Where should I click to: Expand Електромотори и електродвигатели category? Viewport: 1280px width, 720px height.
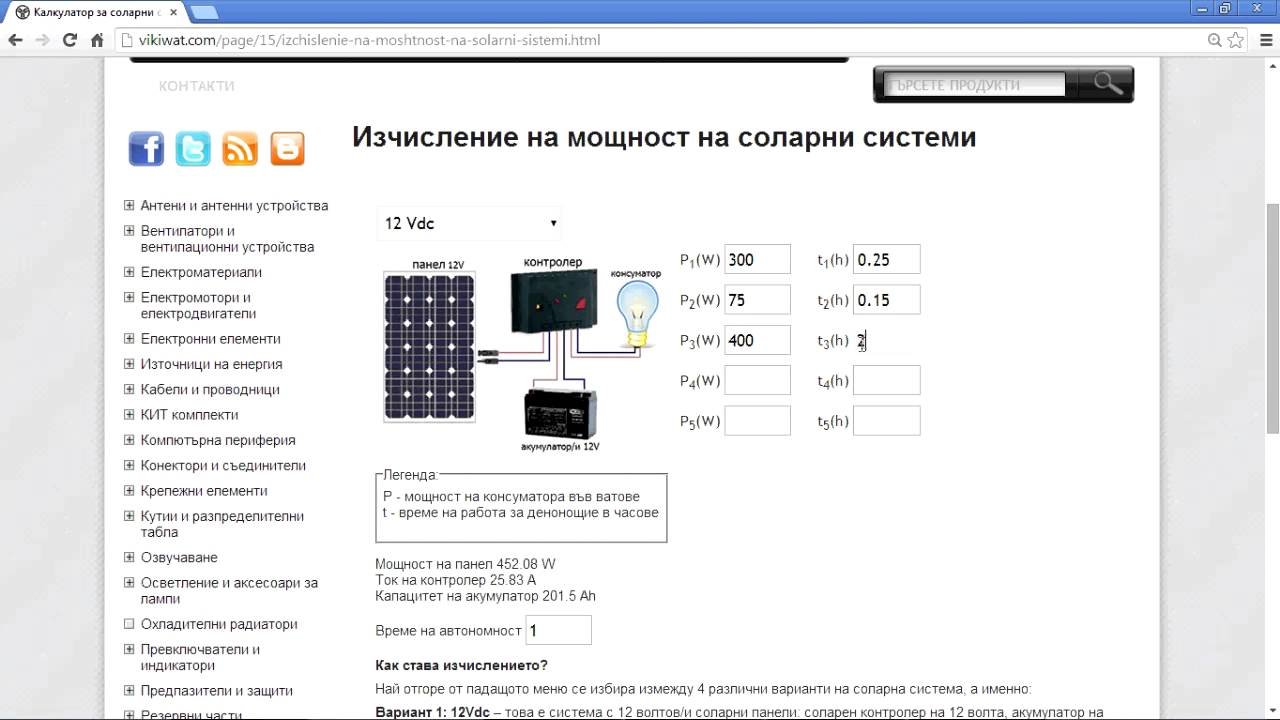point(129,297)
